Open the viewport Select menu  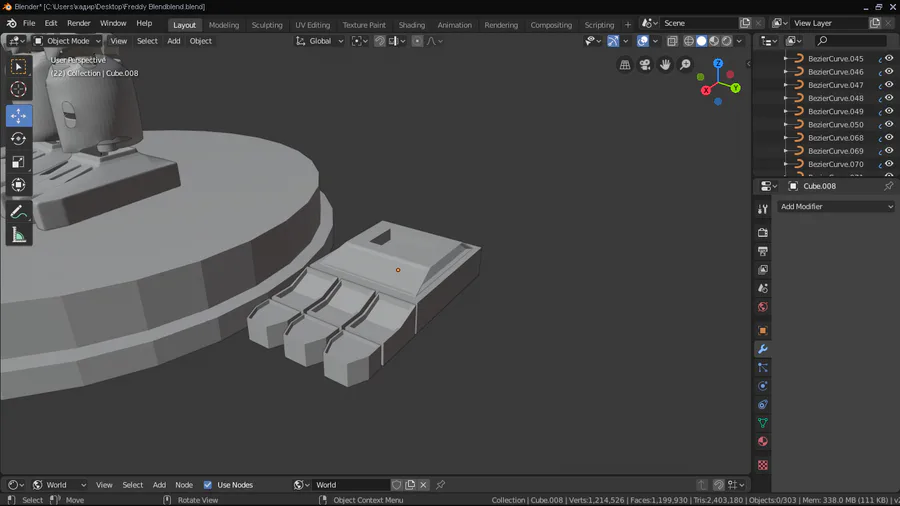click(x=147, y=41)
